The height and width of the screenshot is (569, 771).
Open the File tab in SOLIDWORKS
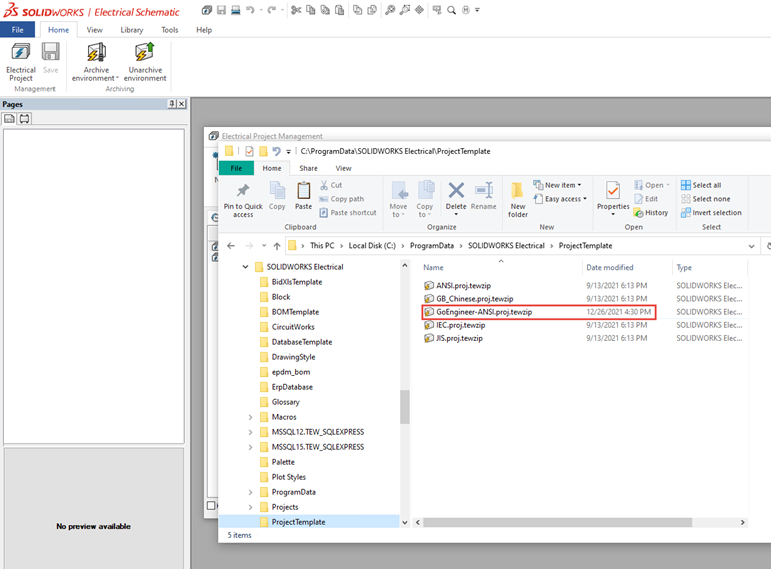[x=17, y=30]
